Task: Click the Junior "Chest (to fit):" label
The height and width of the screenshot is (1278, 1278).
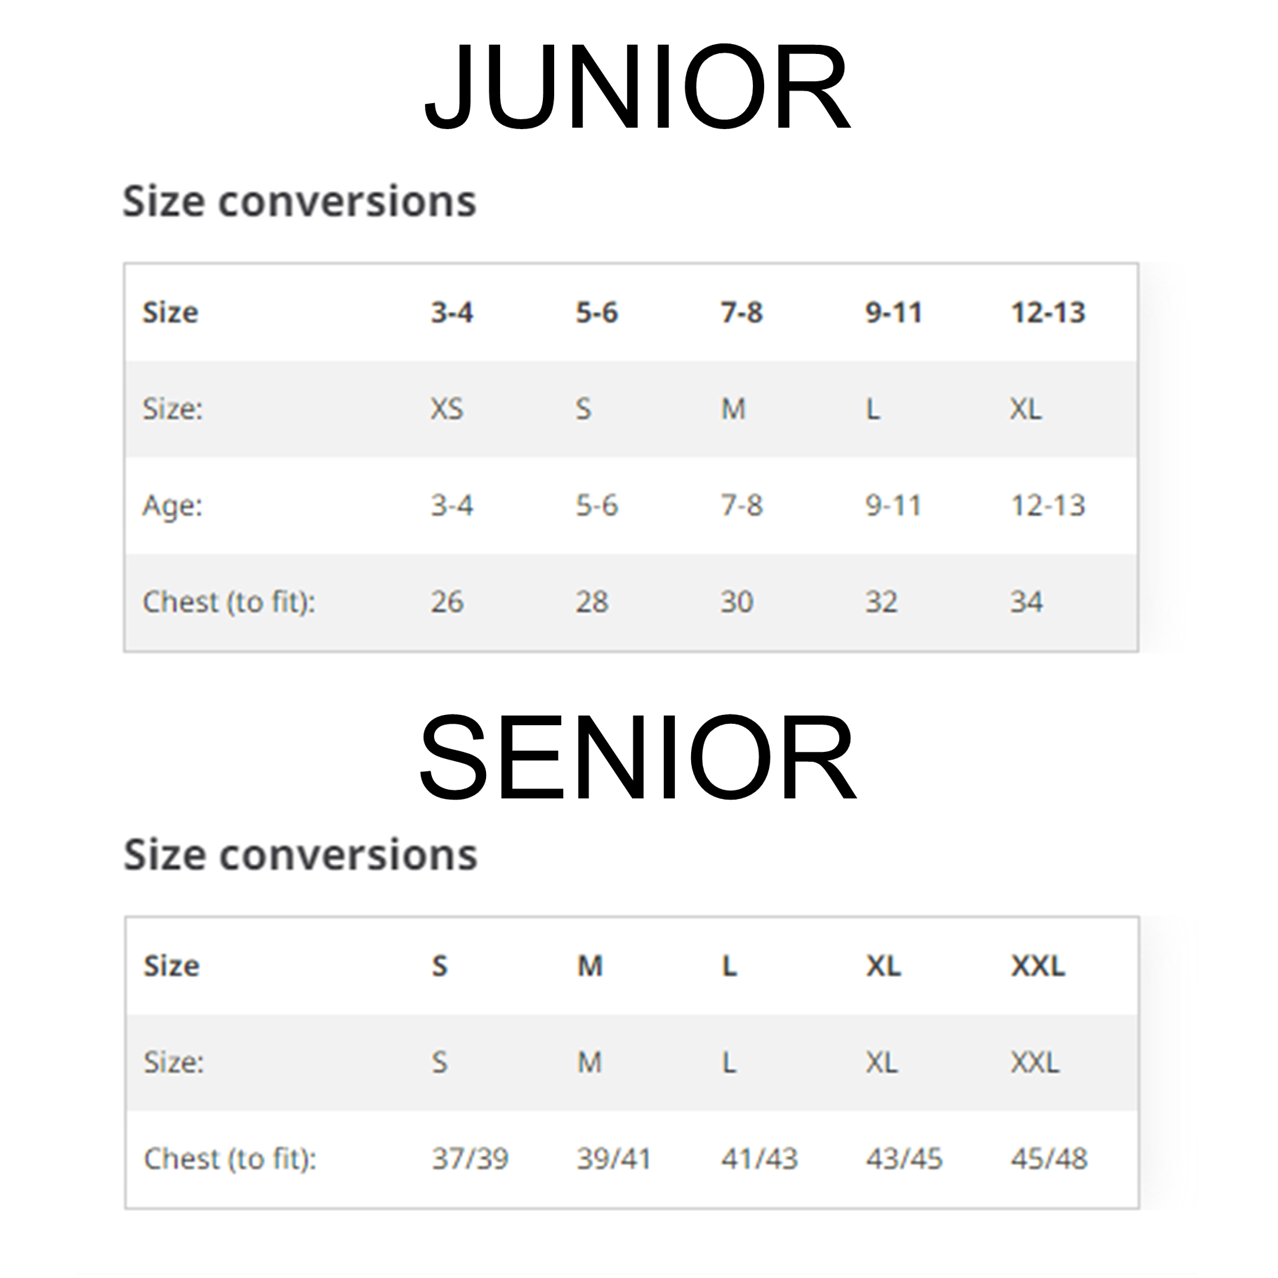Action: (229, 602)
